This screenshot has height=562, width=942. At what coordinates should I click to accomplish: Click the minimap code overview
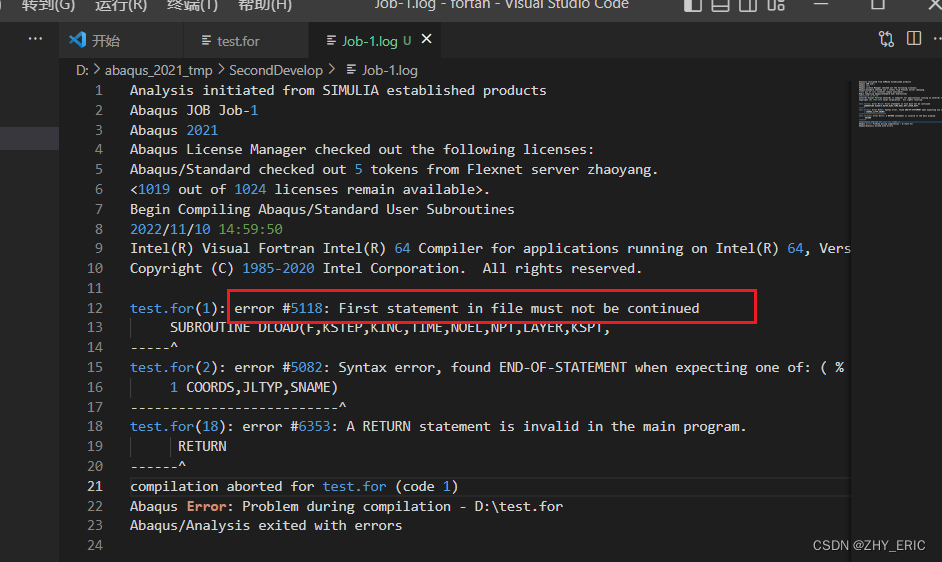899,103
